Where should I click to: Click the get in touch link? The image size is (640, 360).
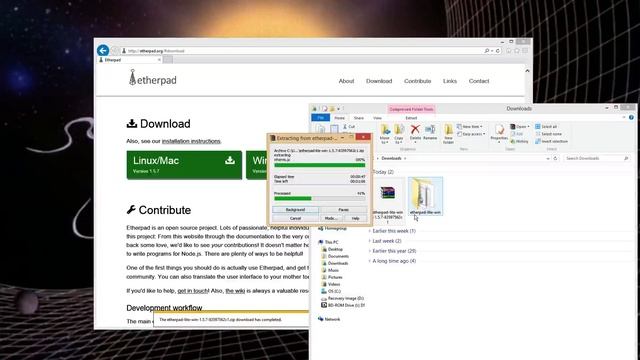click(193, 291)
